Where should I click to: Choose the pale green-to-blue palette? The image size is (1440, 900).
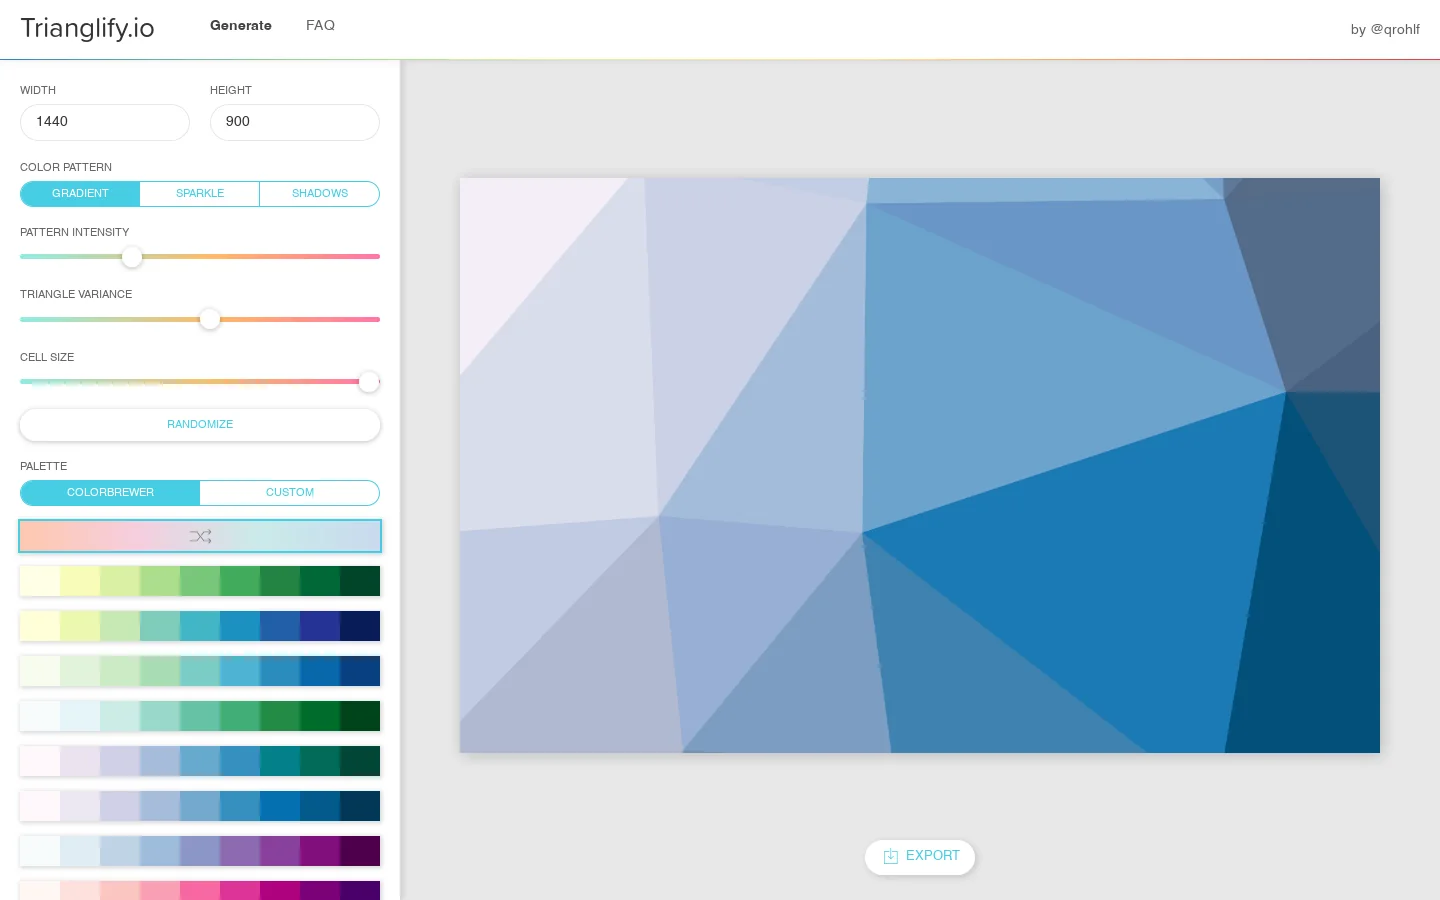click(200, 671)
